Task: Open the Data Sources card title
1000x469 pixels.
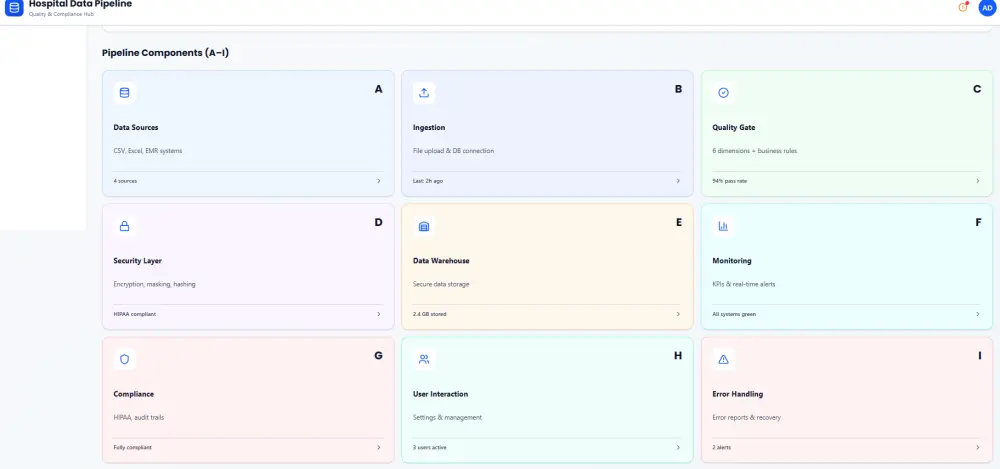Action: click(x=136, y=128)
